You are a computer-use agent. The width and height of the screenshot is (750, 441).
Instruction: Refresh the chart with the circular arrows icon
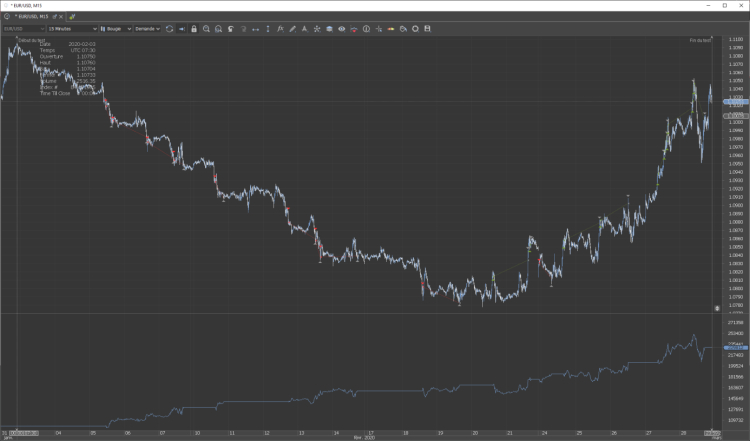pos(169,29)
